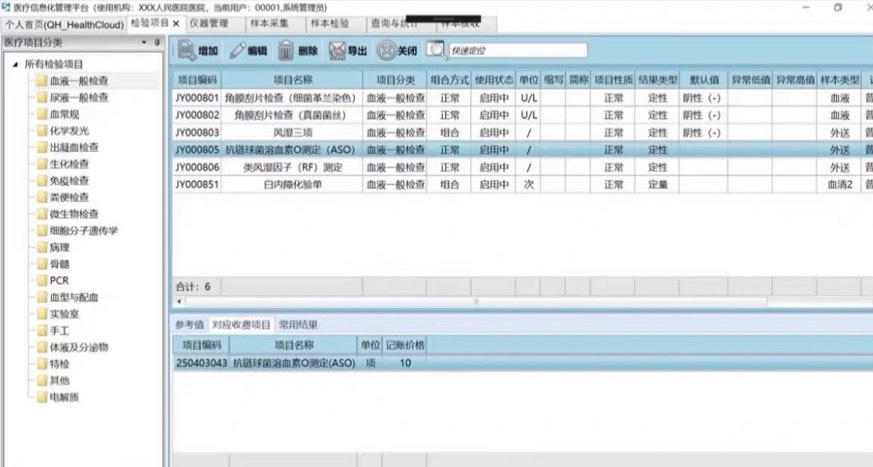873x467 pixels.
Task: Select row JY000802 角膜刮片检查（真菌菌丝）
Action: (522, 115)
